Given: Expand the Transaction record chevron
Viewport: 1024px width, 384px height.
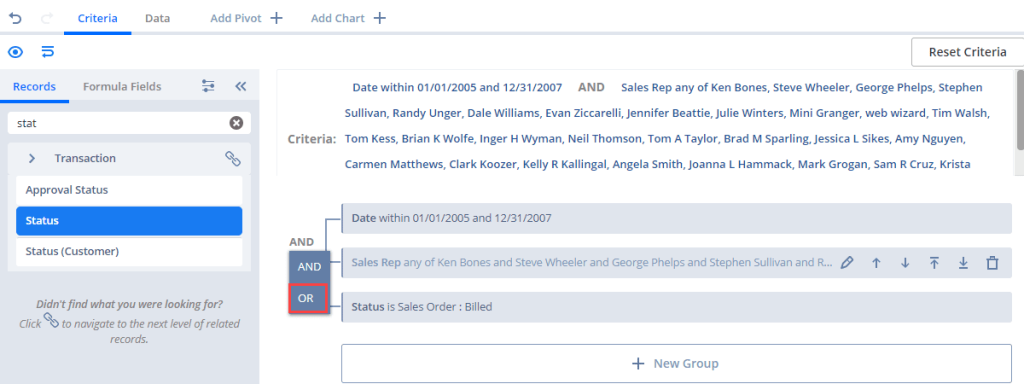Looking at the screenshot, I should click(32, 158).
